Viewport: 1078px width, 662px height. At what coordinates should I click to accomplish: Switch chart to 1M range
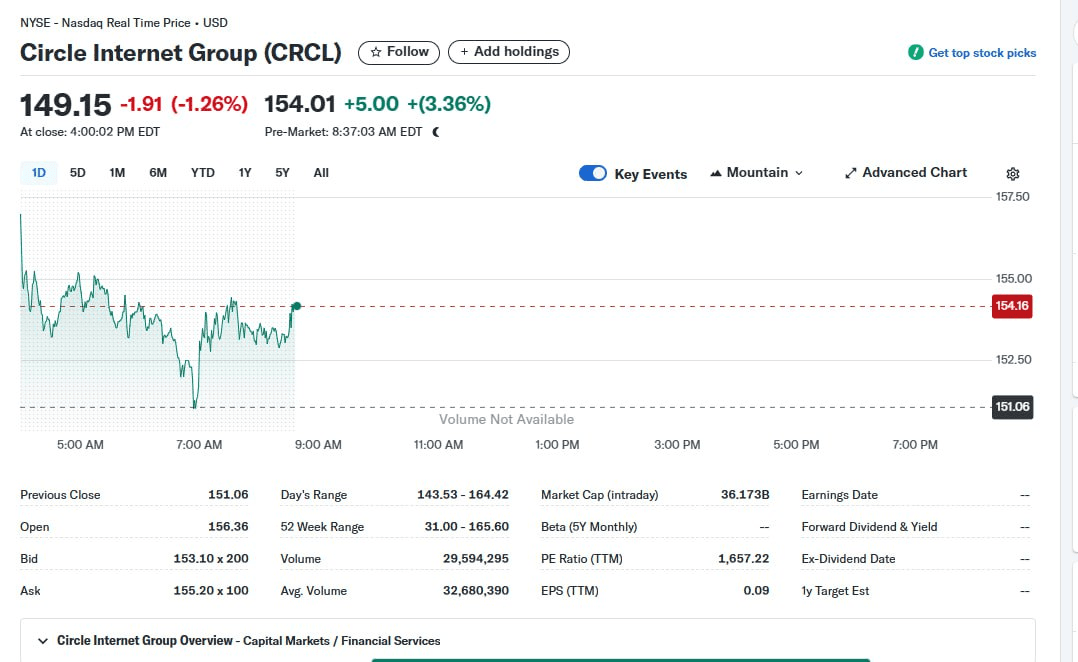117,173
